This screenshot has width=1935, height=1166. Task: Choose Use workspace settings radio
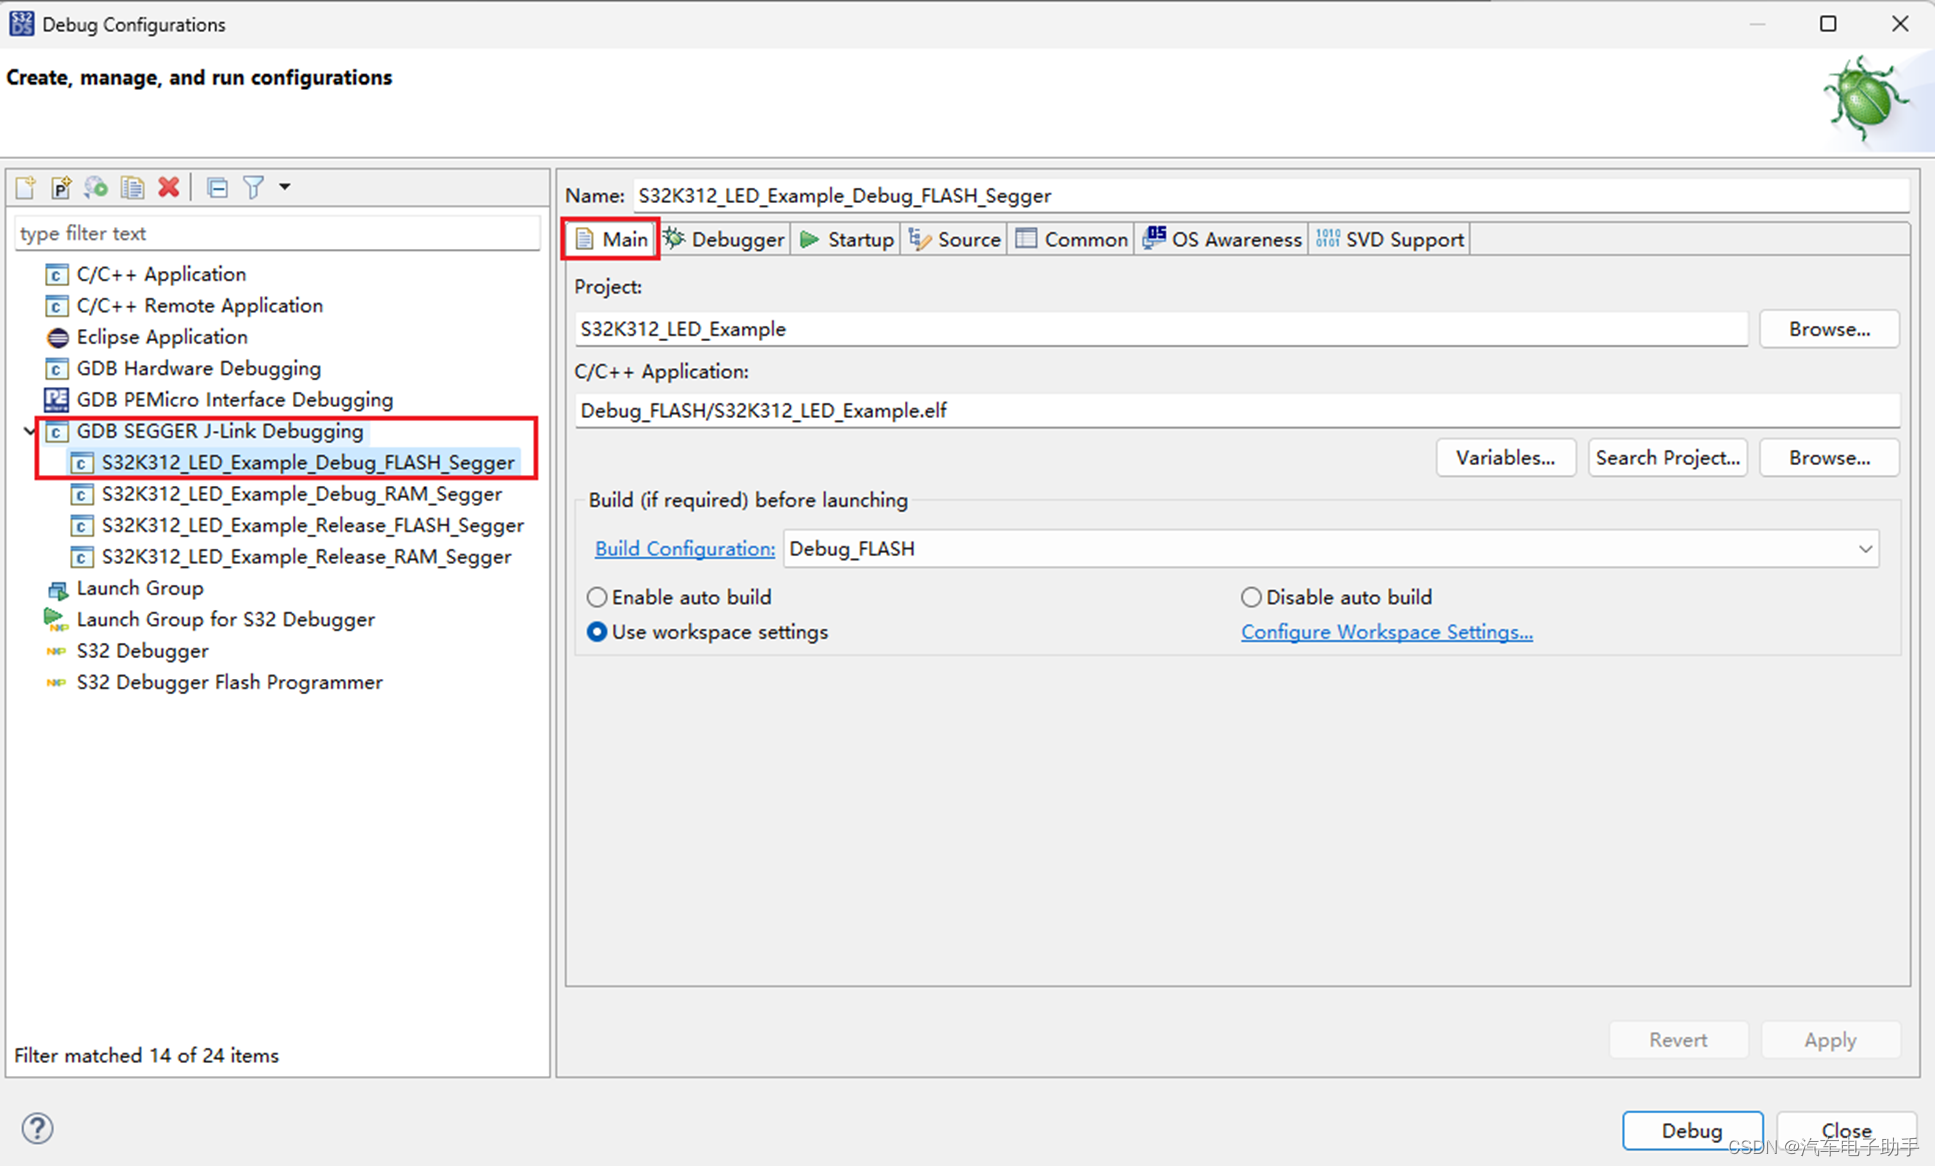click(x=597, y=632)
